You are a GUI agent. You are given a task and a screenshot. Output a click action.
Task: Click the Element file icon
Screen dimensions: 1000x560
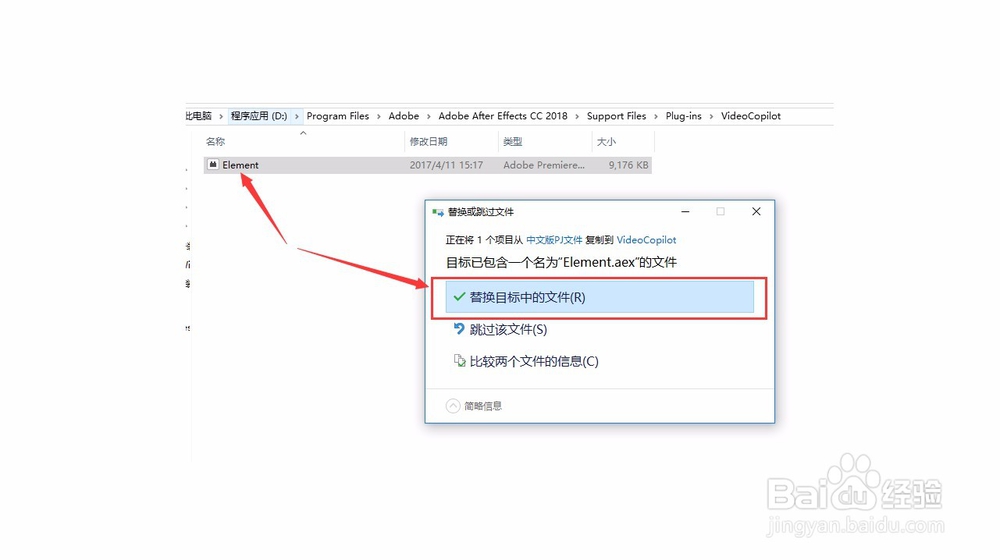(x=213, y=165)
